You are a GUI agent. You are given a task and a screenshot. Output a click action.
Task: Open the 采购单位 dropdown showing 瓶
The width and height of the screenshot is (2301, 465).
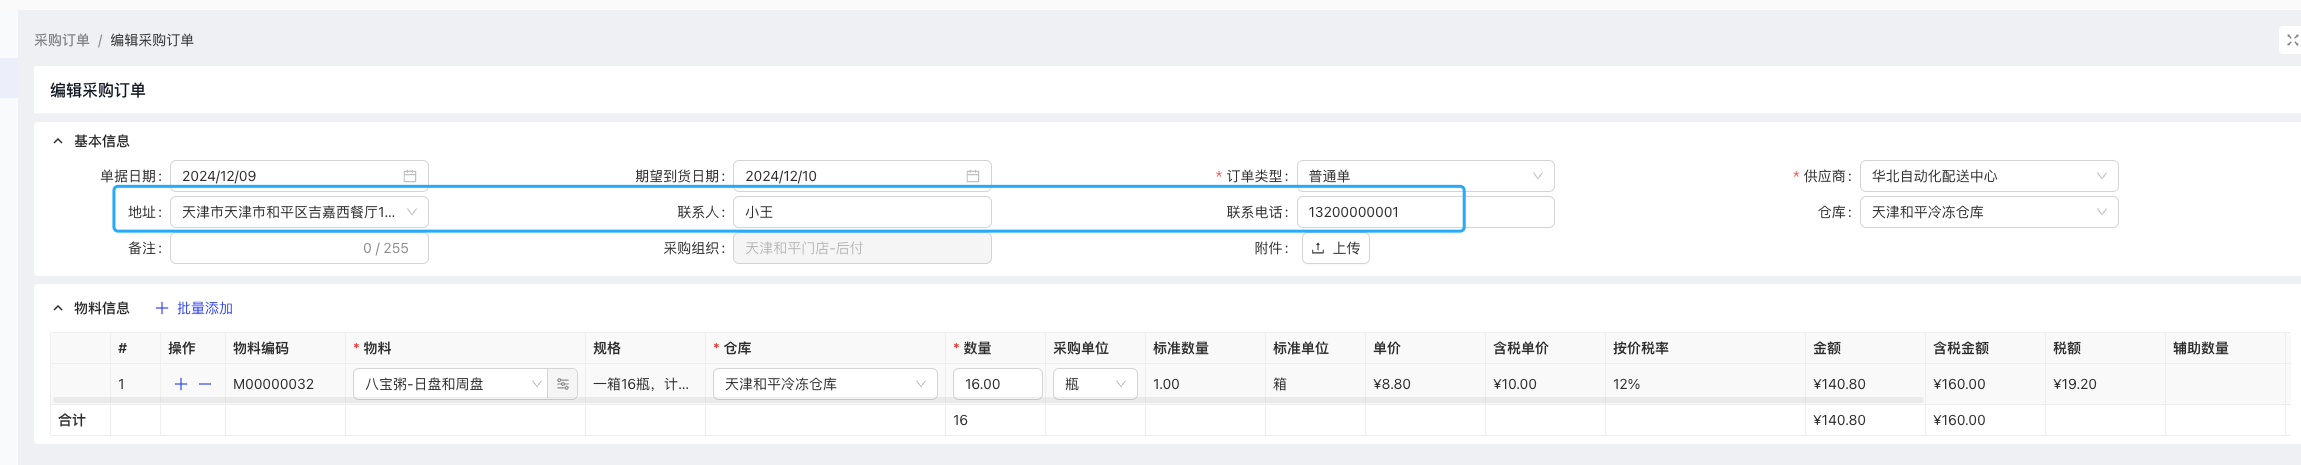coord(1095,384)
